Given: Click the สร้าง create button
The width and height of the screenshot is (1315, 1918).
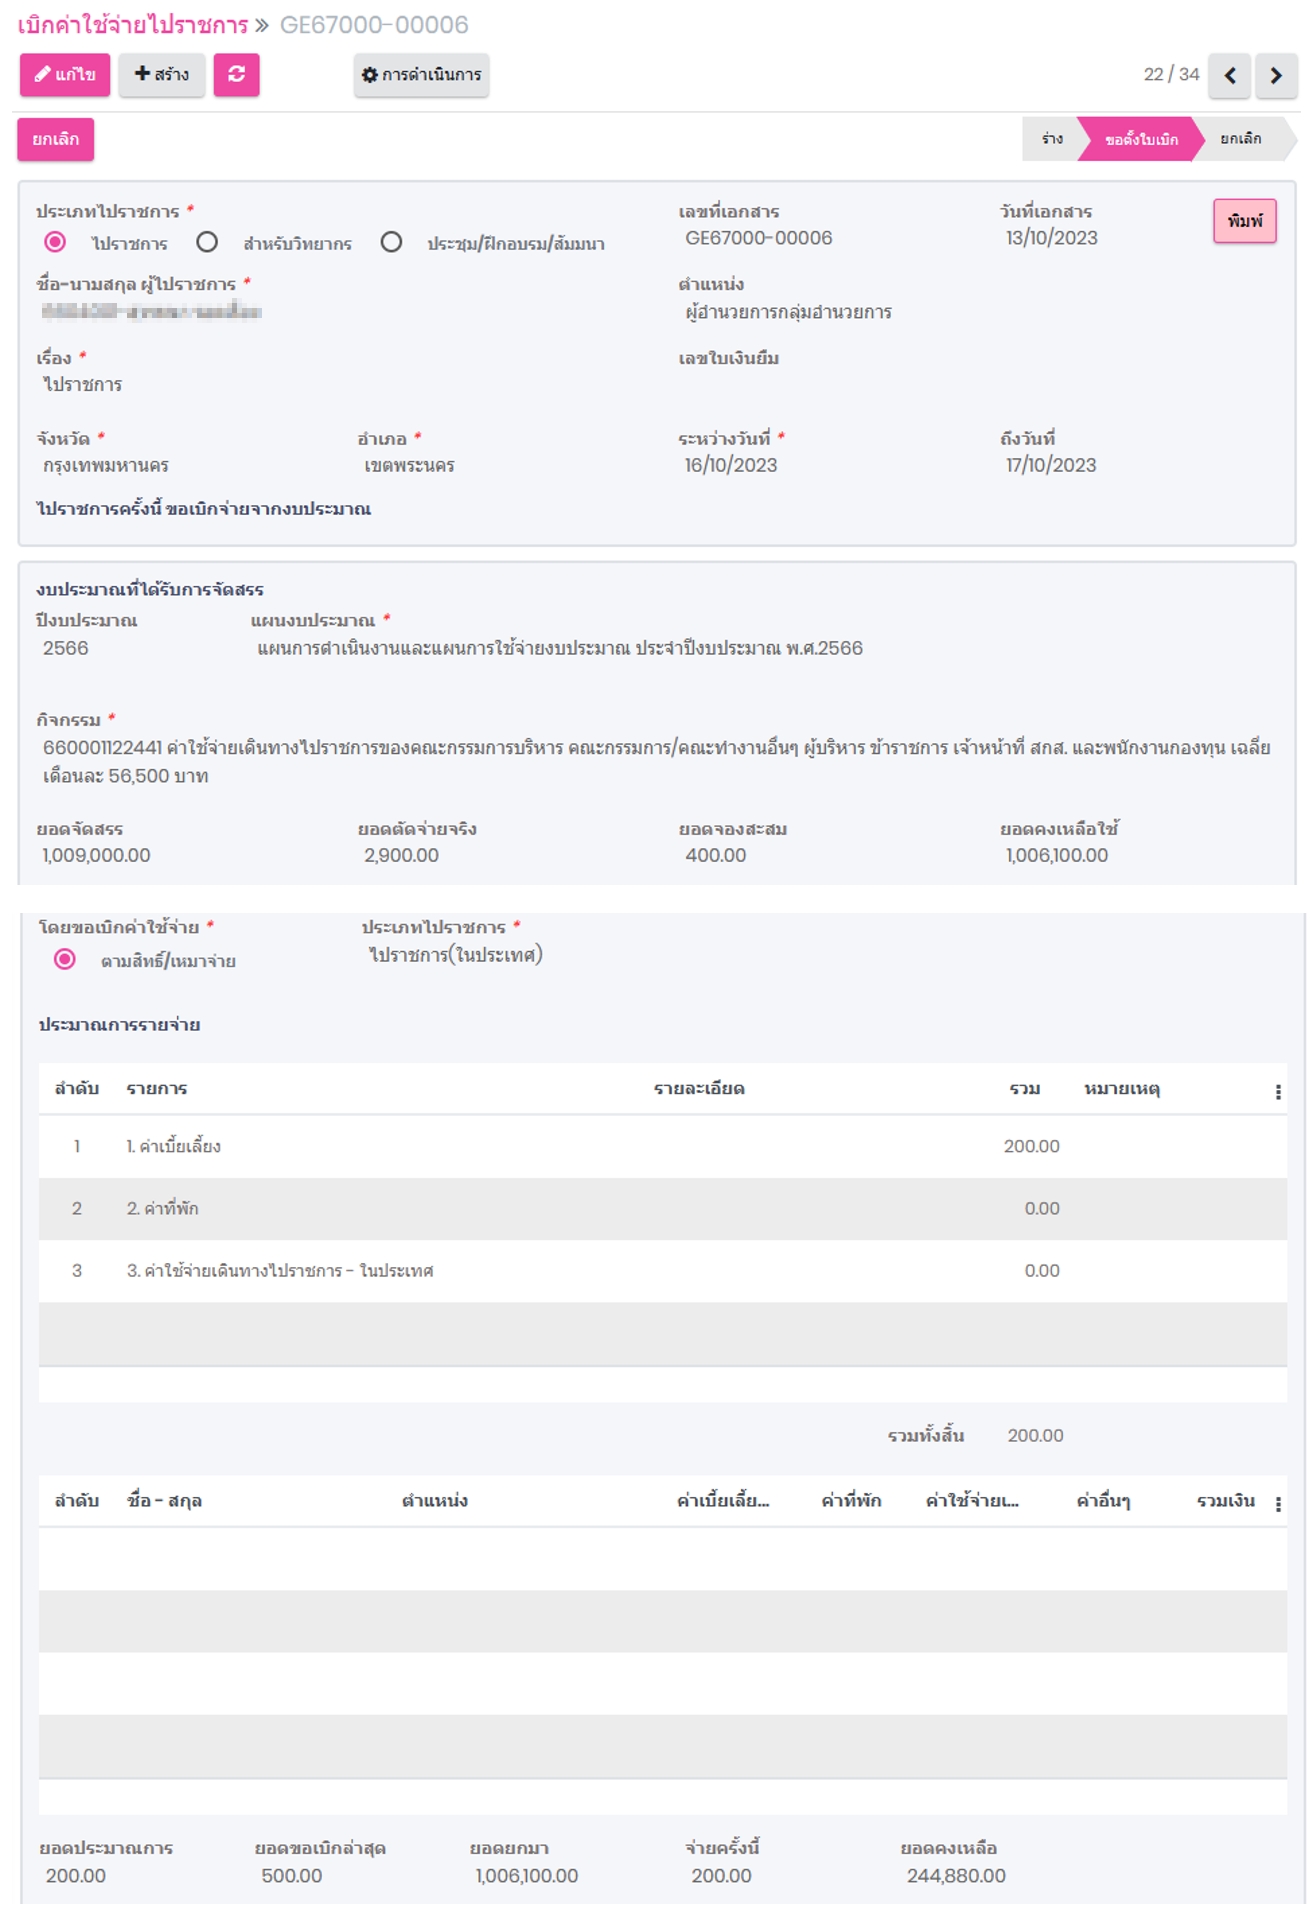Looking at the screenshot, I should click(162, 75).
